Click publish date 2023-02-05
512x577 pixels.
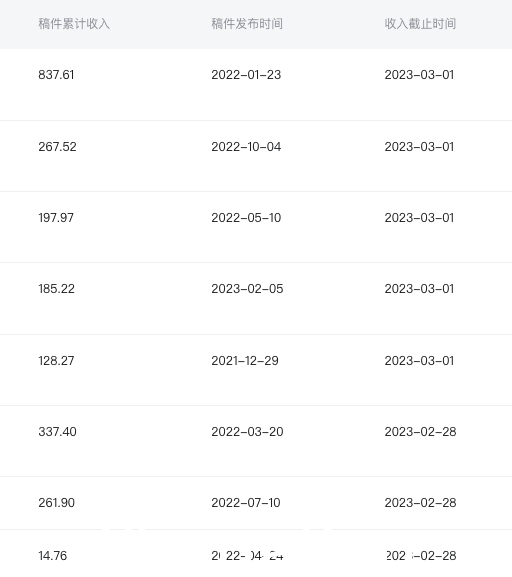(247, 289)
